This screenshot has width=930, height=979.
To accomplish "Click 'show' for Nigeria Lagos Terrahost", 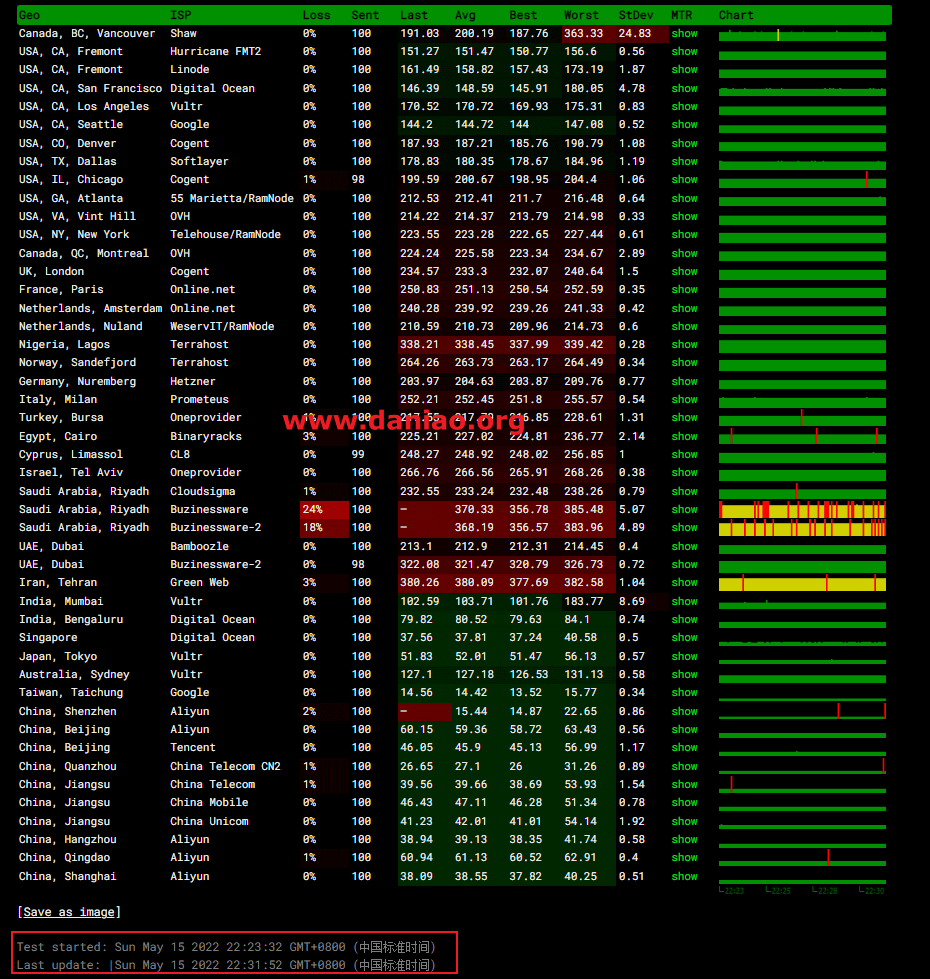I will (684, 345).
